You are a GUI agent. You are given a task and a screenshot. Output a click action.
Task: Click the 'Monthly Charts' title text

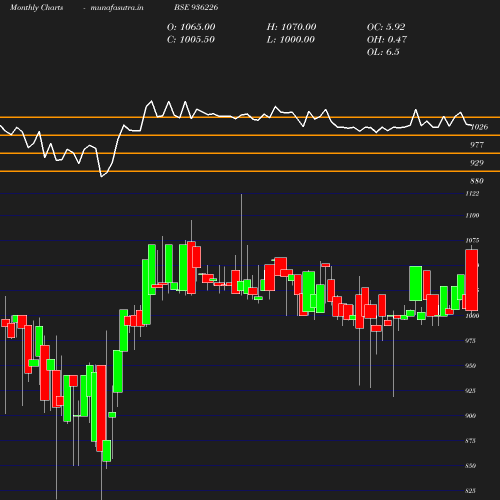36,8
